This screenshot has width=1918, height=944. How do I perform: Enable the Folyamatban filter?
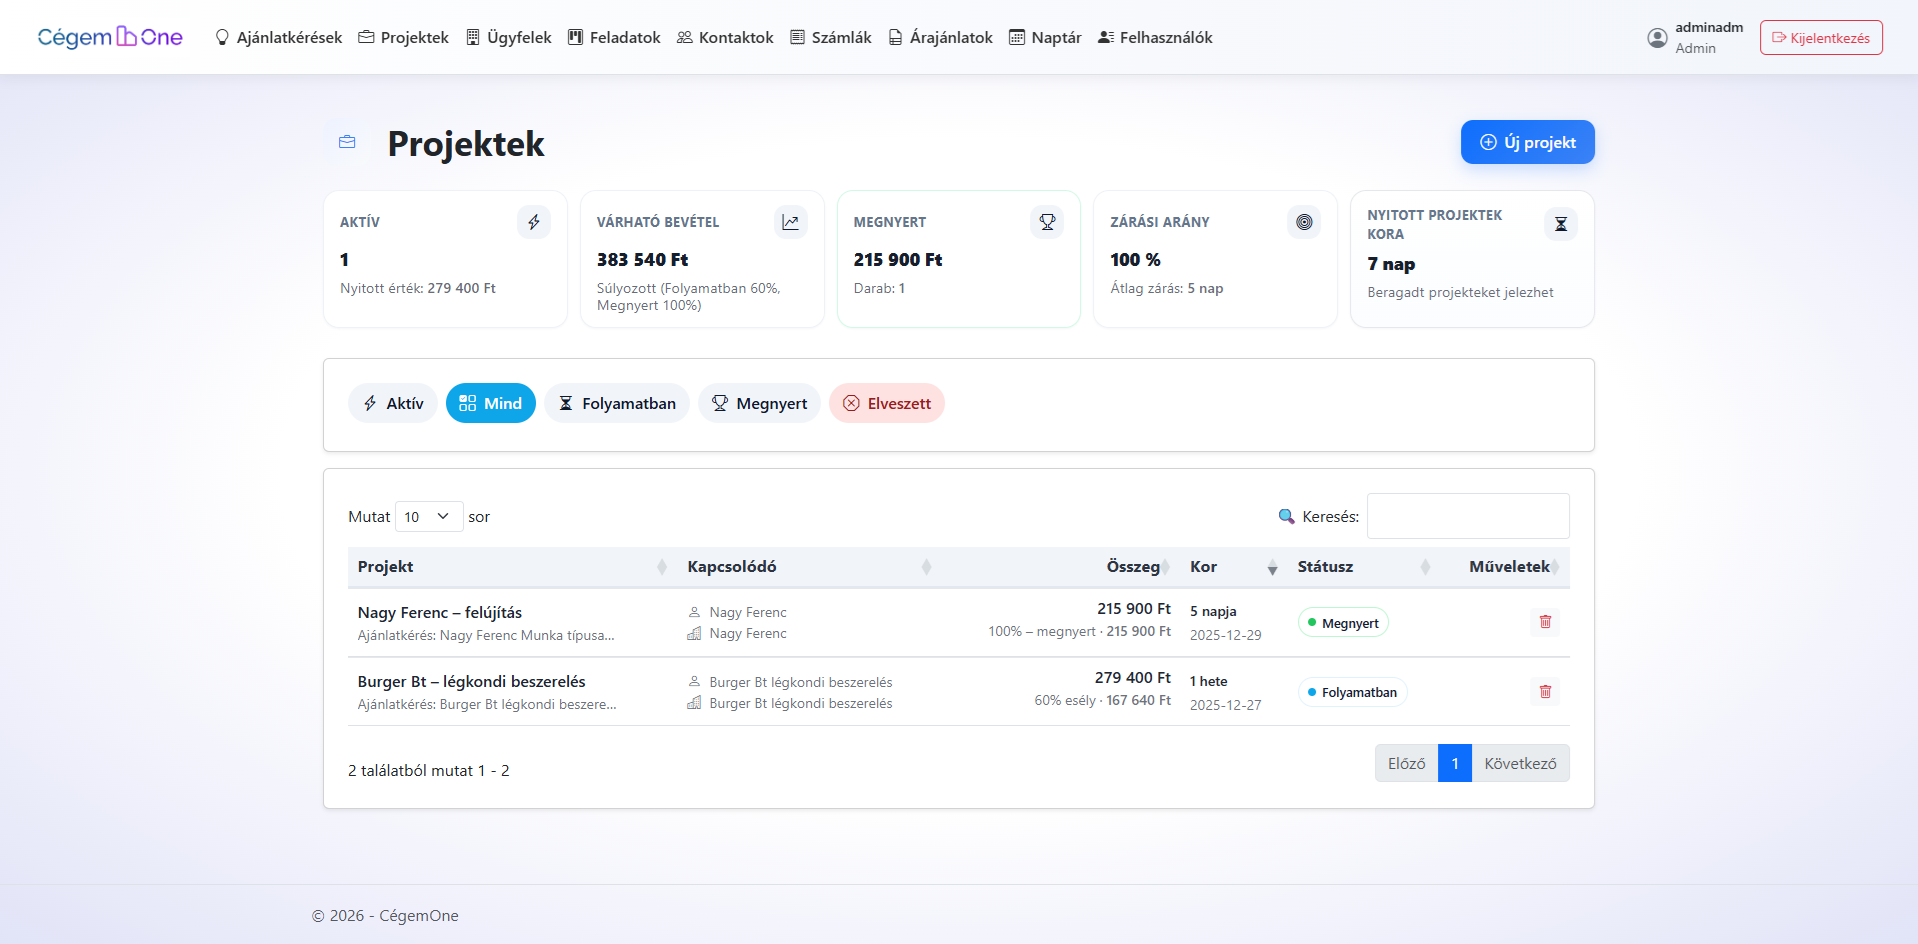point(617,403)
